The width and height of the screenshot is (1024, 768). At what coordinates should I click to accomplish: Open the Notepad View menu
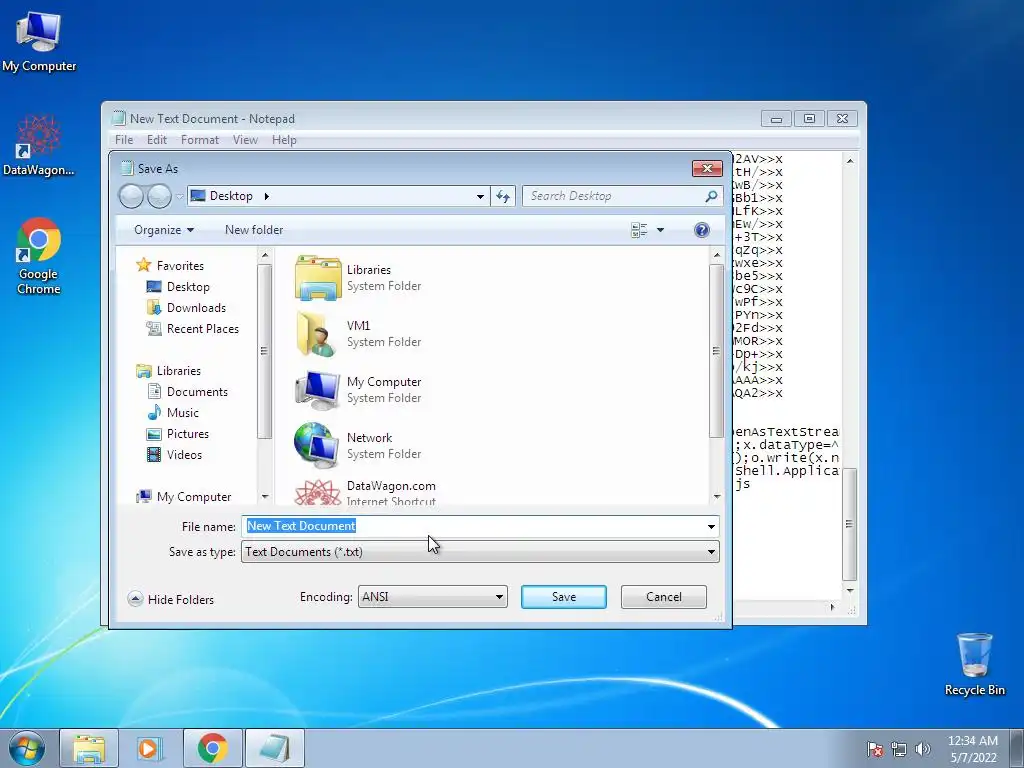click(245, 140)
